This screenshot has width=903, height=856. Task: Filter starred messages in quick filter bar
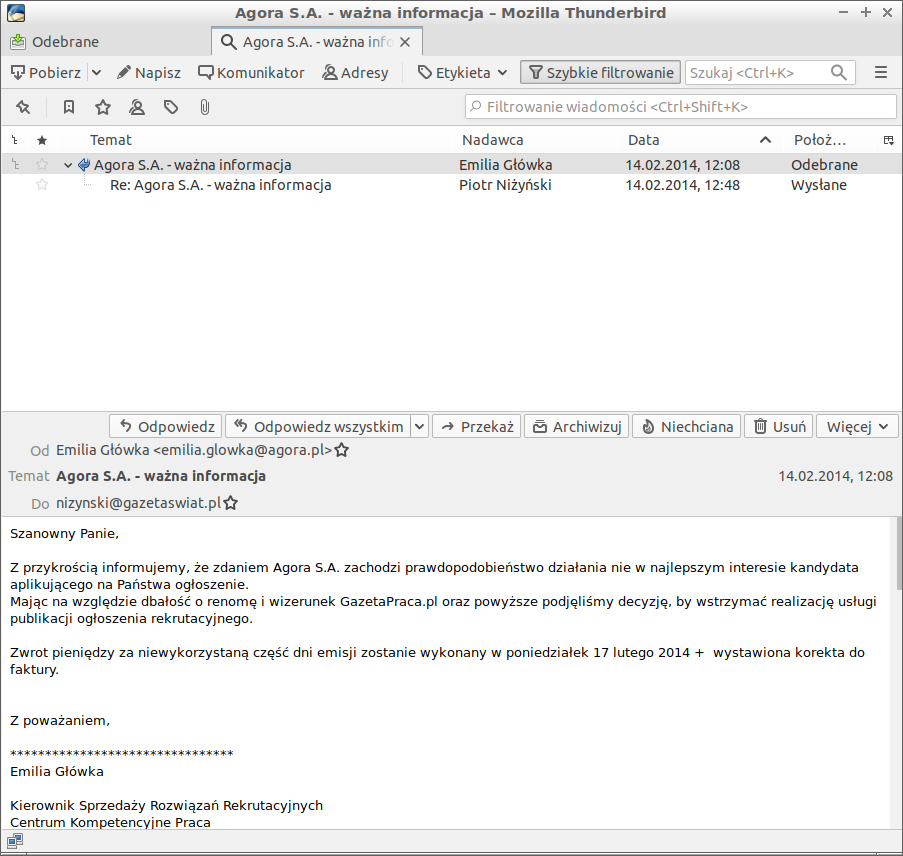click(103, 107)
